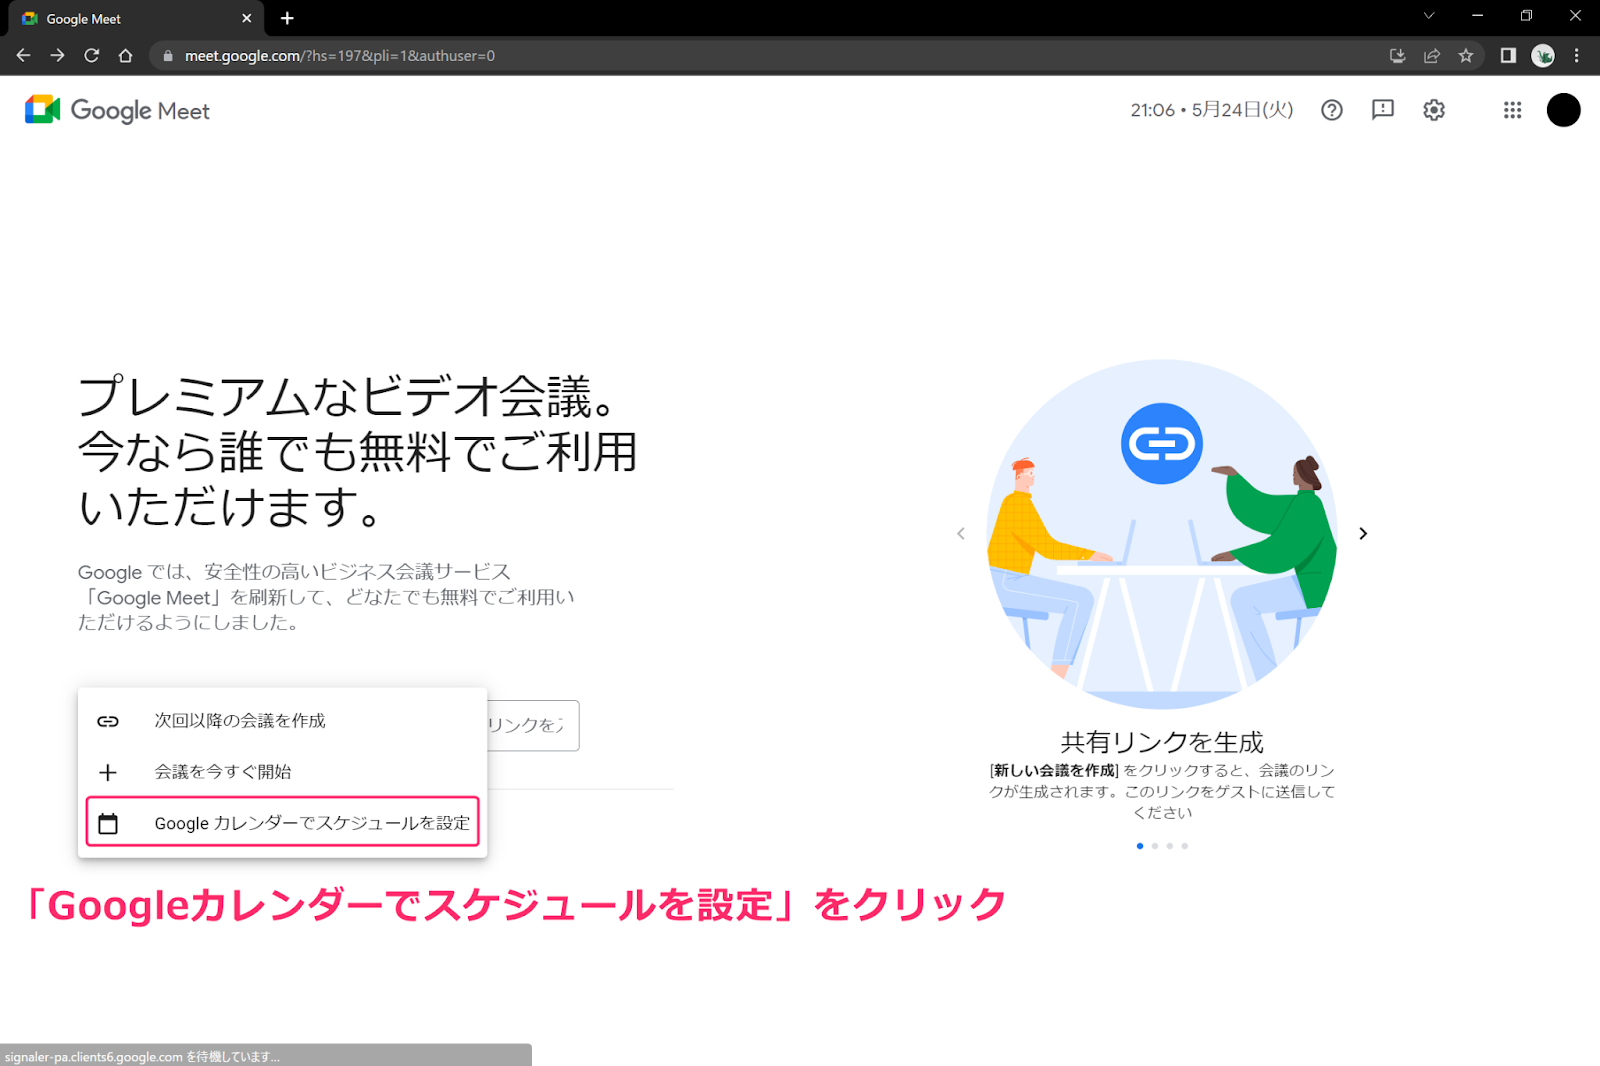Reload the Meet page
The width and height of the screenshot is (1600, 1066).
coord(92,56)
